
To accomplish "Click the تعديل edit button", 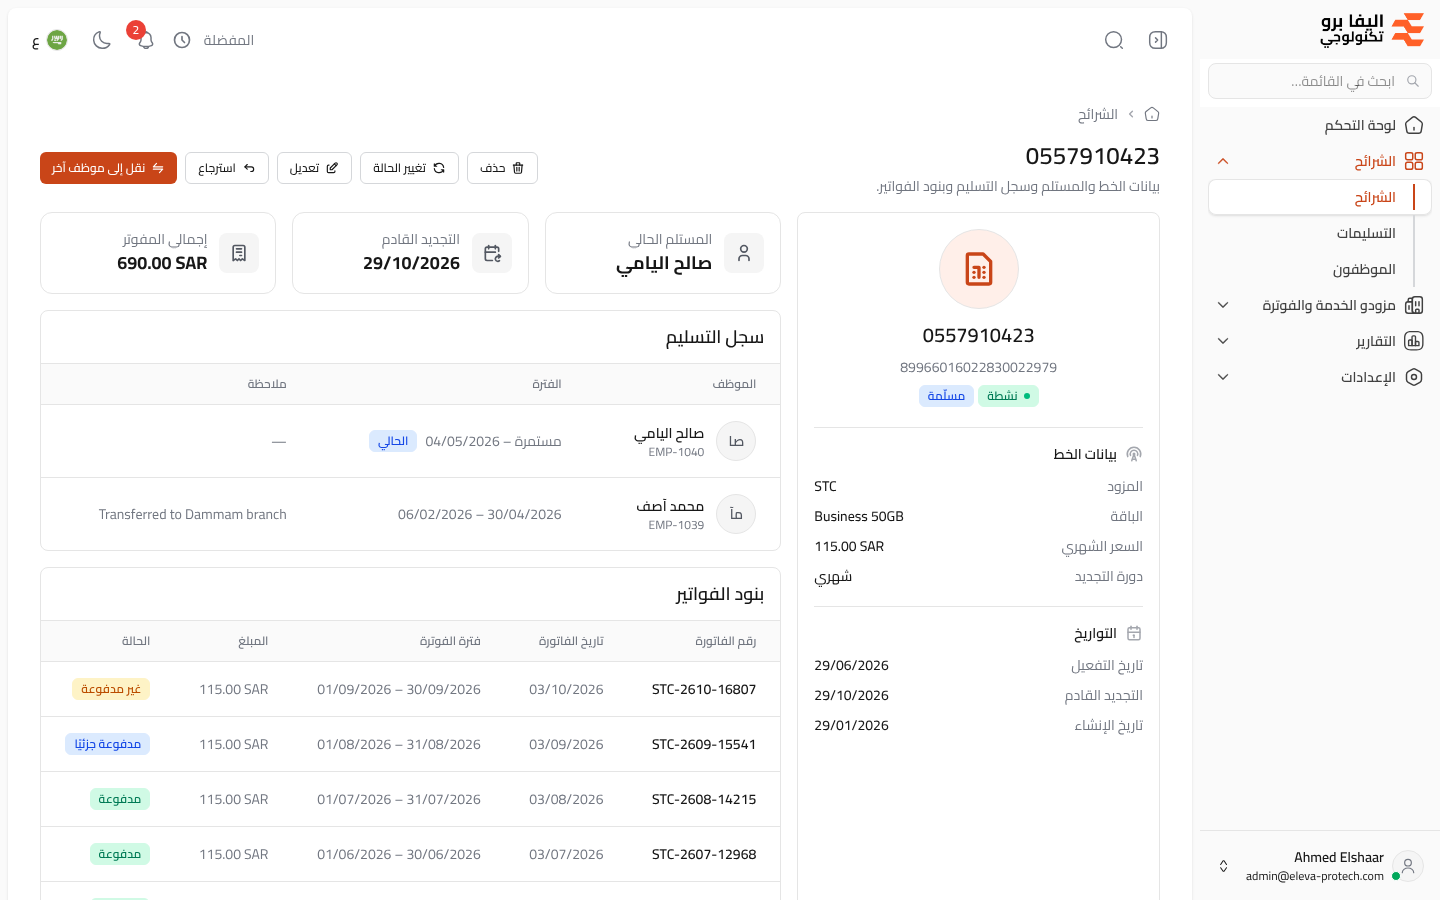I will tap(314, 168).
